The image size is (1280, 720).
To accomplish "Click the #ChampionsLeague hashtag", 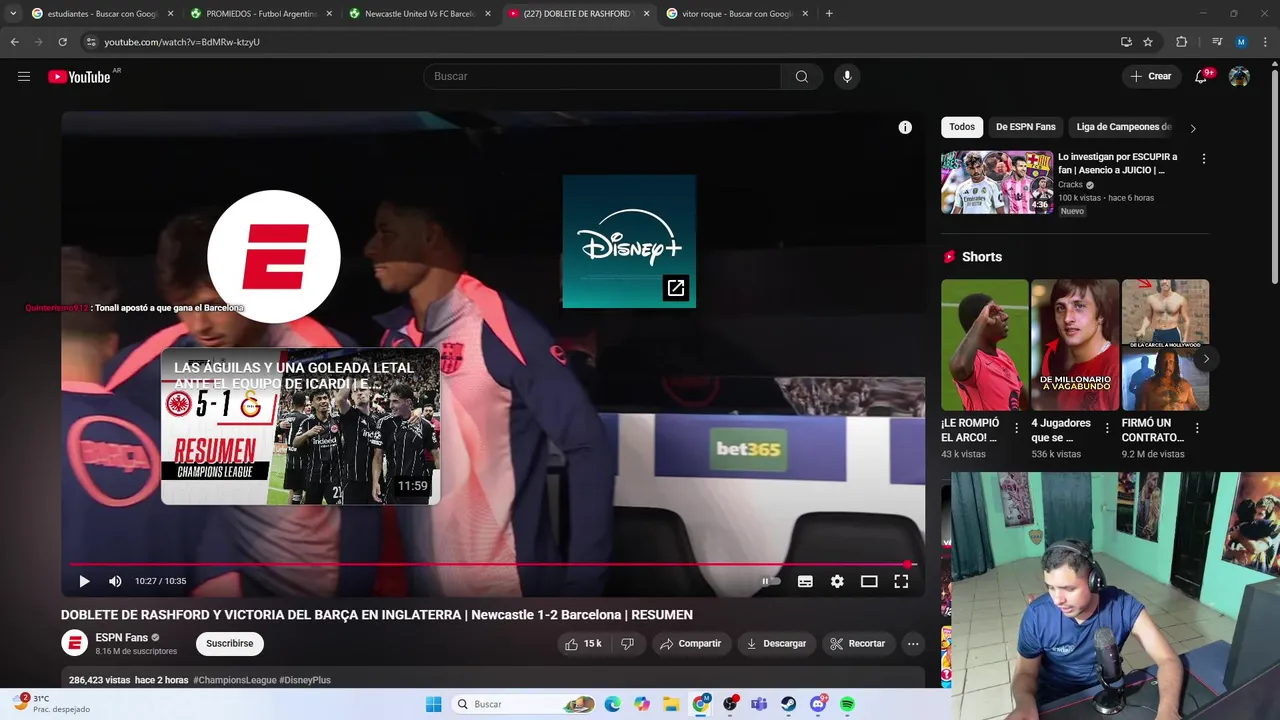I will (x=235, y=680).
